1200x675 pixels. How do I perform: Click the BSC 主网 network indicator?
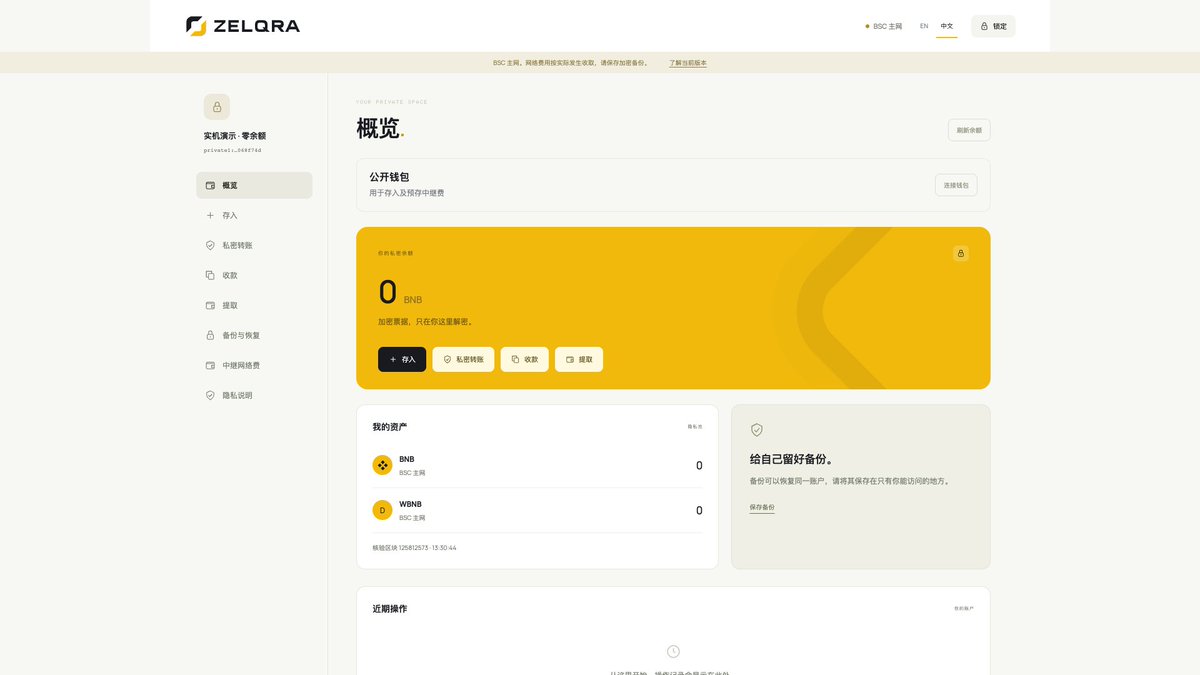click(884, 26)
